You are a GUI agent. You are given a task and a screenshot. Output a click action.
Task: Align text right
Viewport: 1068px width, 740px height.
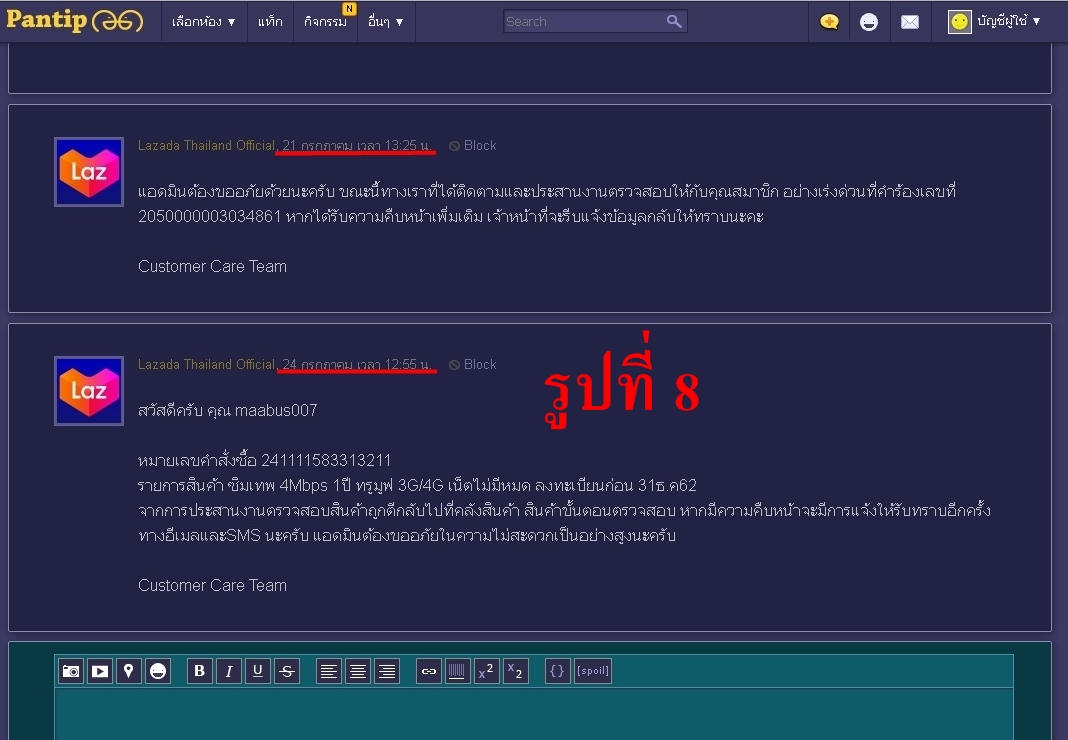coord(387,671)
